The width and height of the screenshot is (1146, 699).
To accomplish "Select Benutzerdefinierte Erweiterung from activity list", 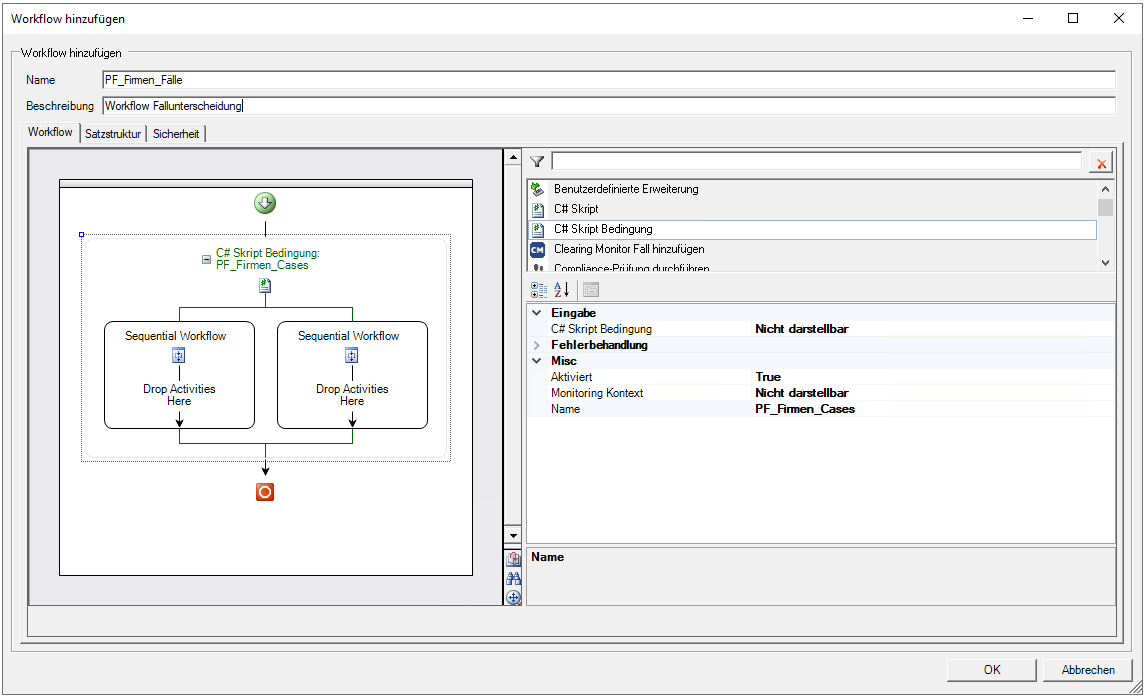I will [812, 189].
